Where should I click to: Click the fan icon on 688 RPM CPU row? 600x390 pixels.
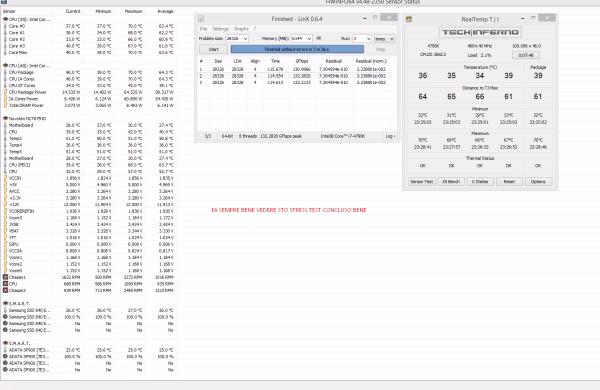(5, 284)
